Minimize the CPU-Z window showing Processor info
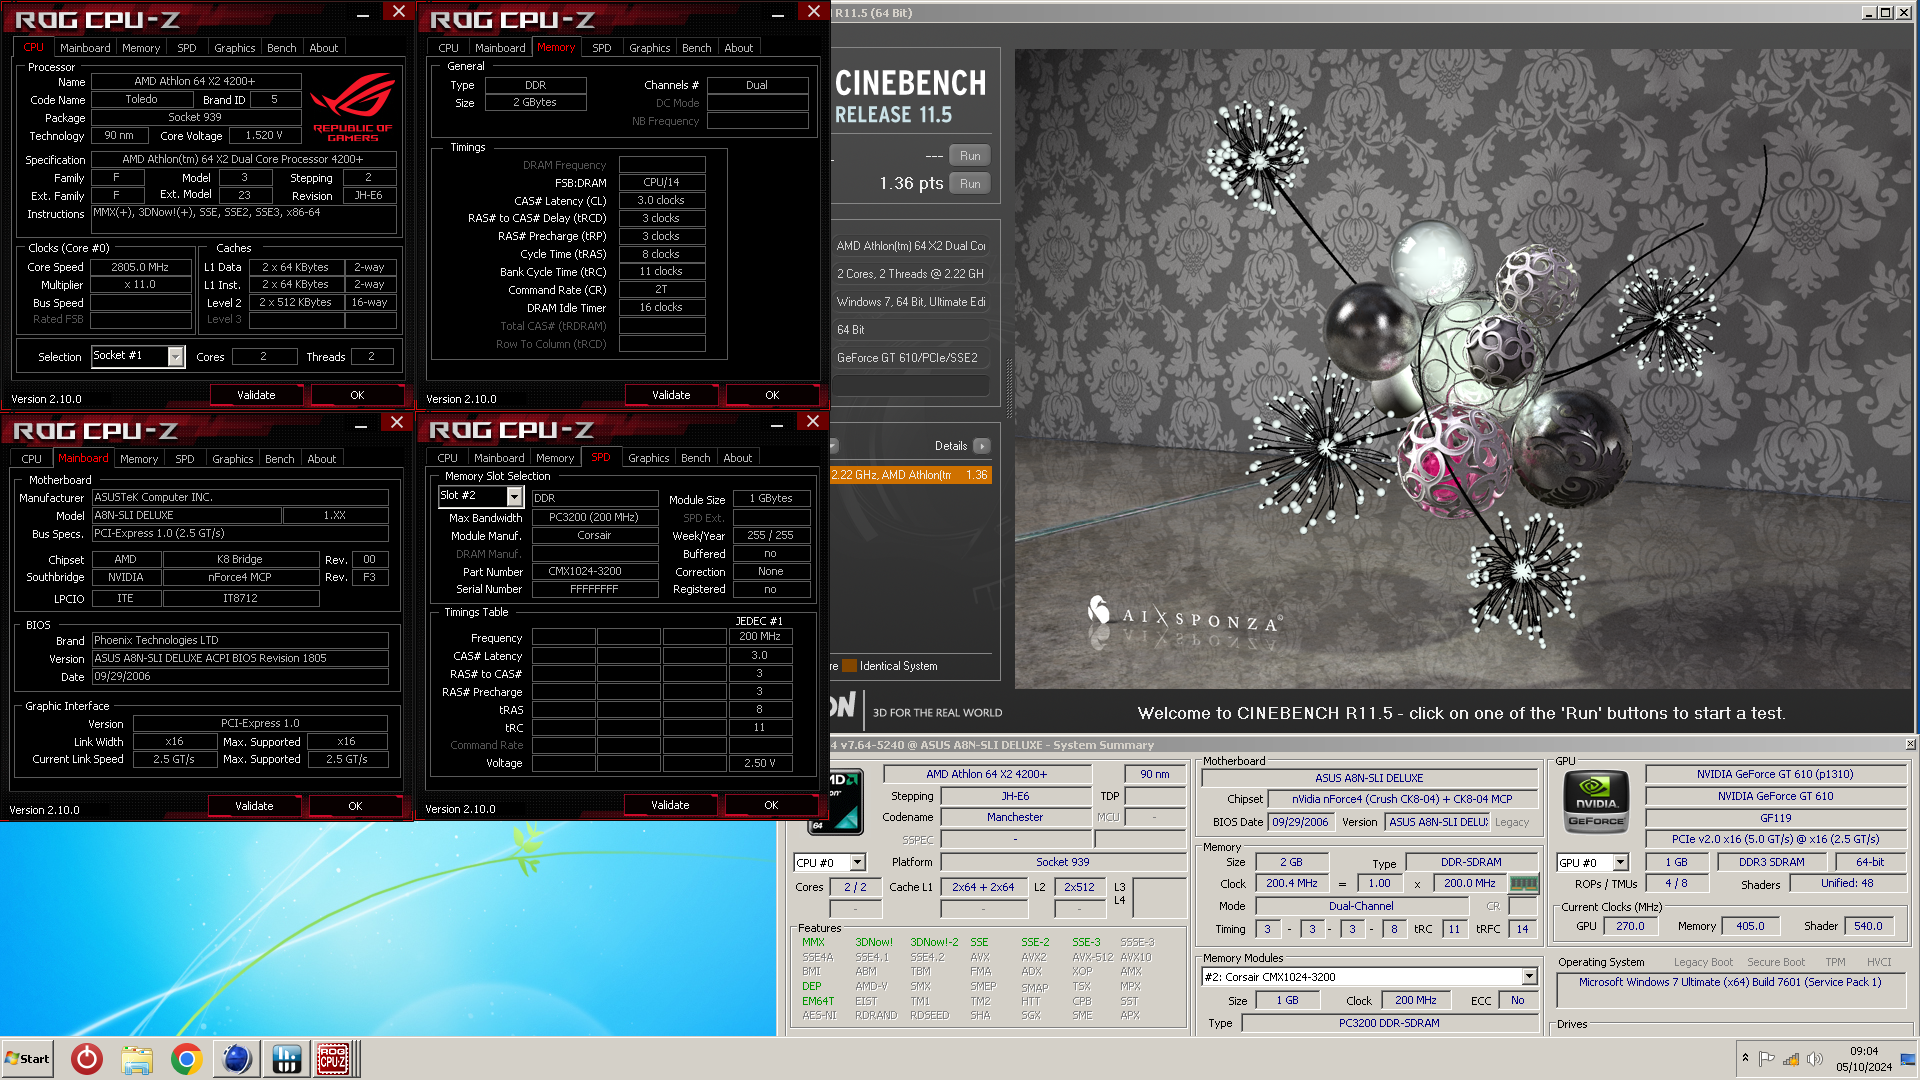Image resolution: width=1920 pixels, height=1080 pixels. [x=362, y=13]
